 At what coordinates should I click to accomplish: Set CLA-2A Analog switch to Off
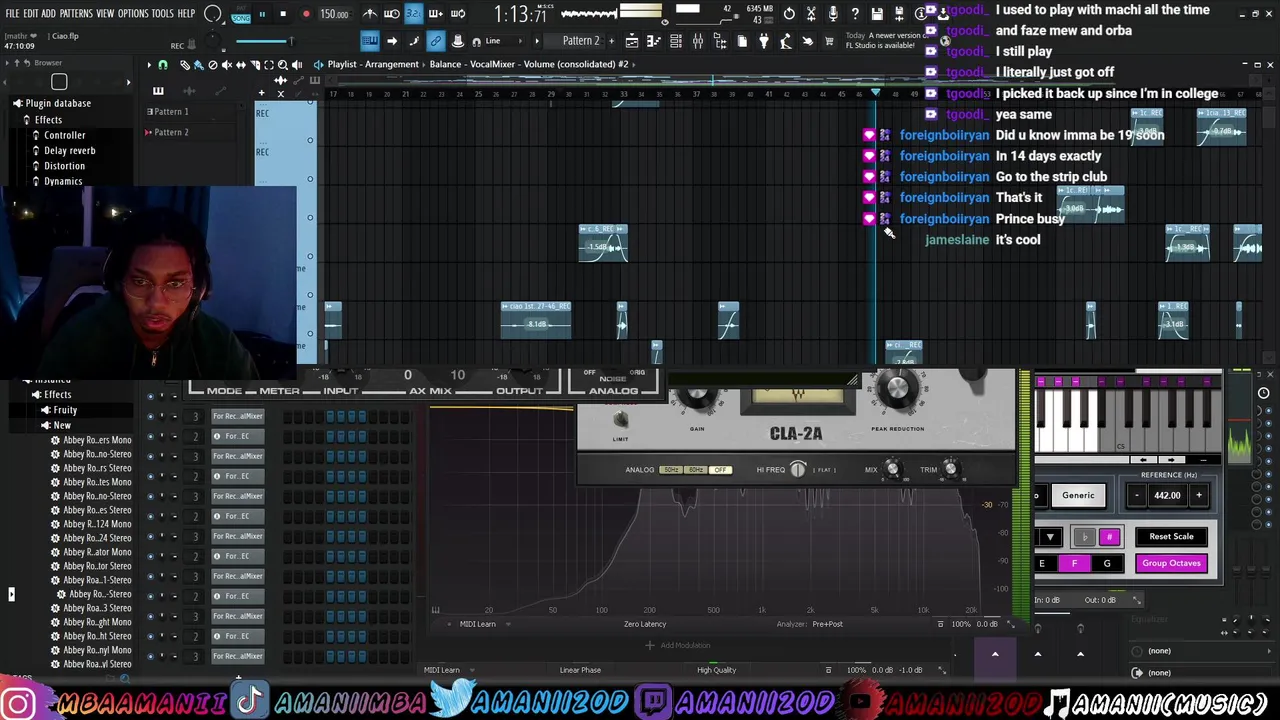720,470
